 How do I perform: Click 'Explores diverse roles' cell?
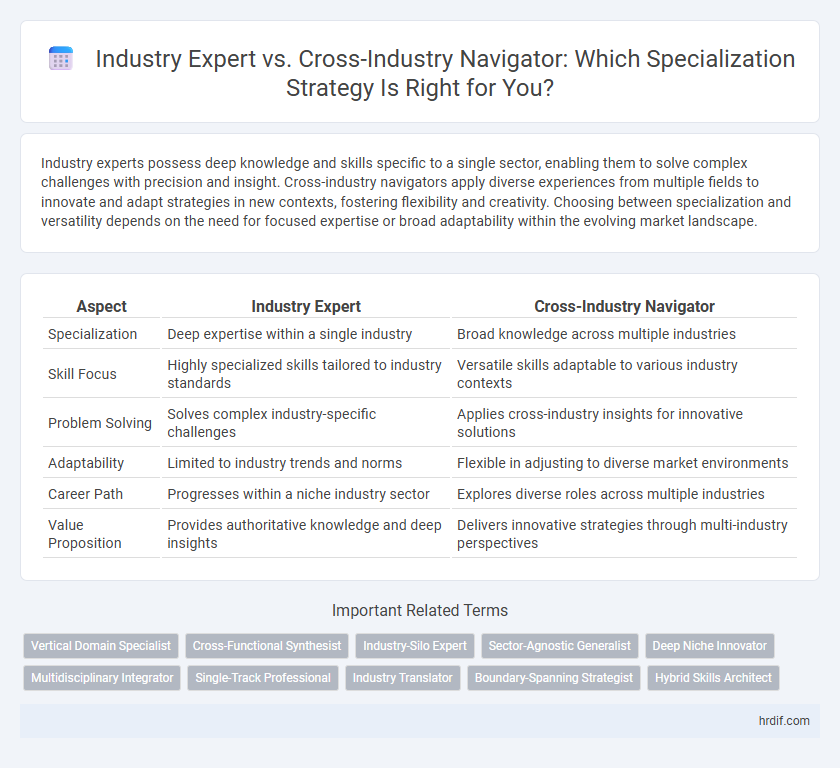tap(624, 494)
